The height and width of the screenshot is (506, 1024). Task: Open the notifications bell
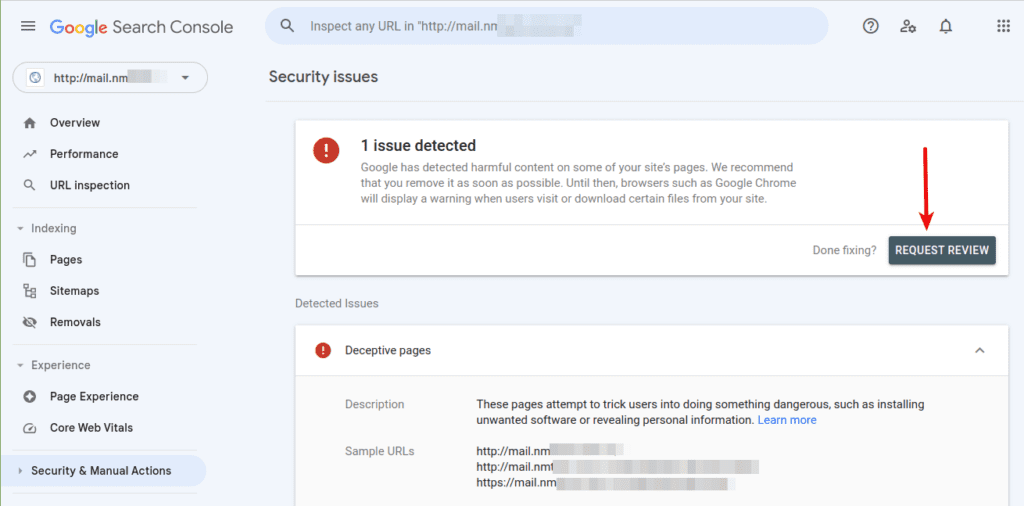click(946, 26)
